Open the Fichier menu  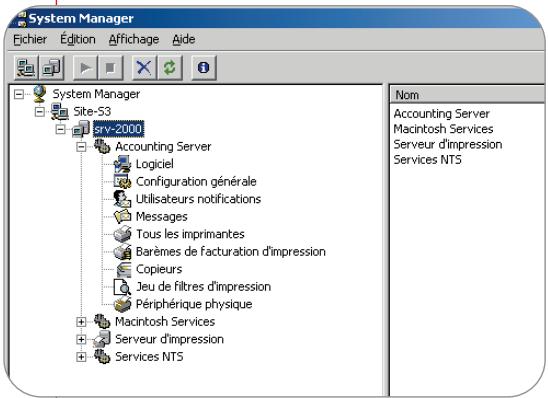tap(30, 39)
